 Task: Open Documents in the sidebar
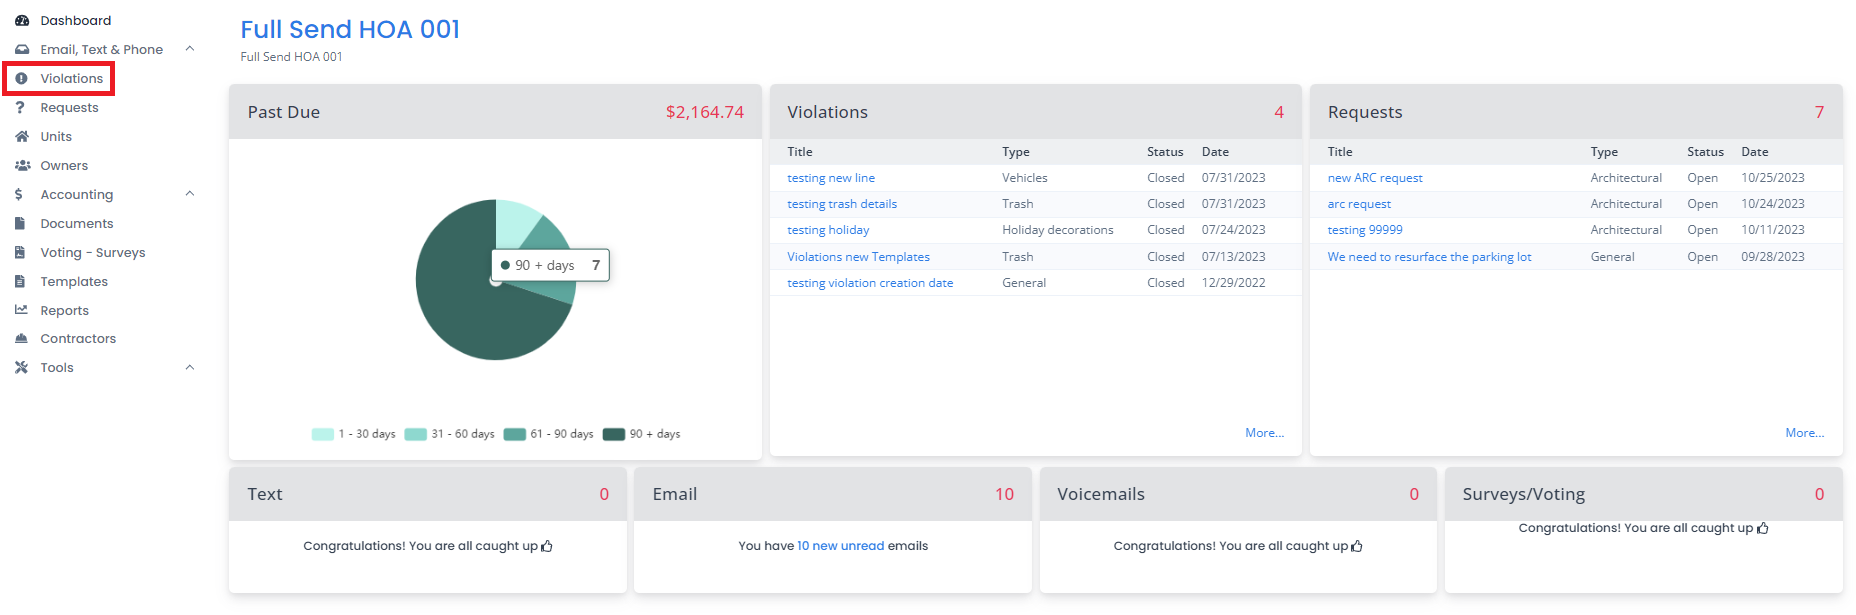click(x=77, y=223)
